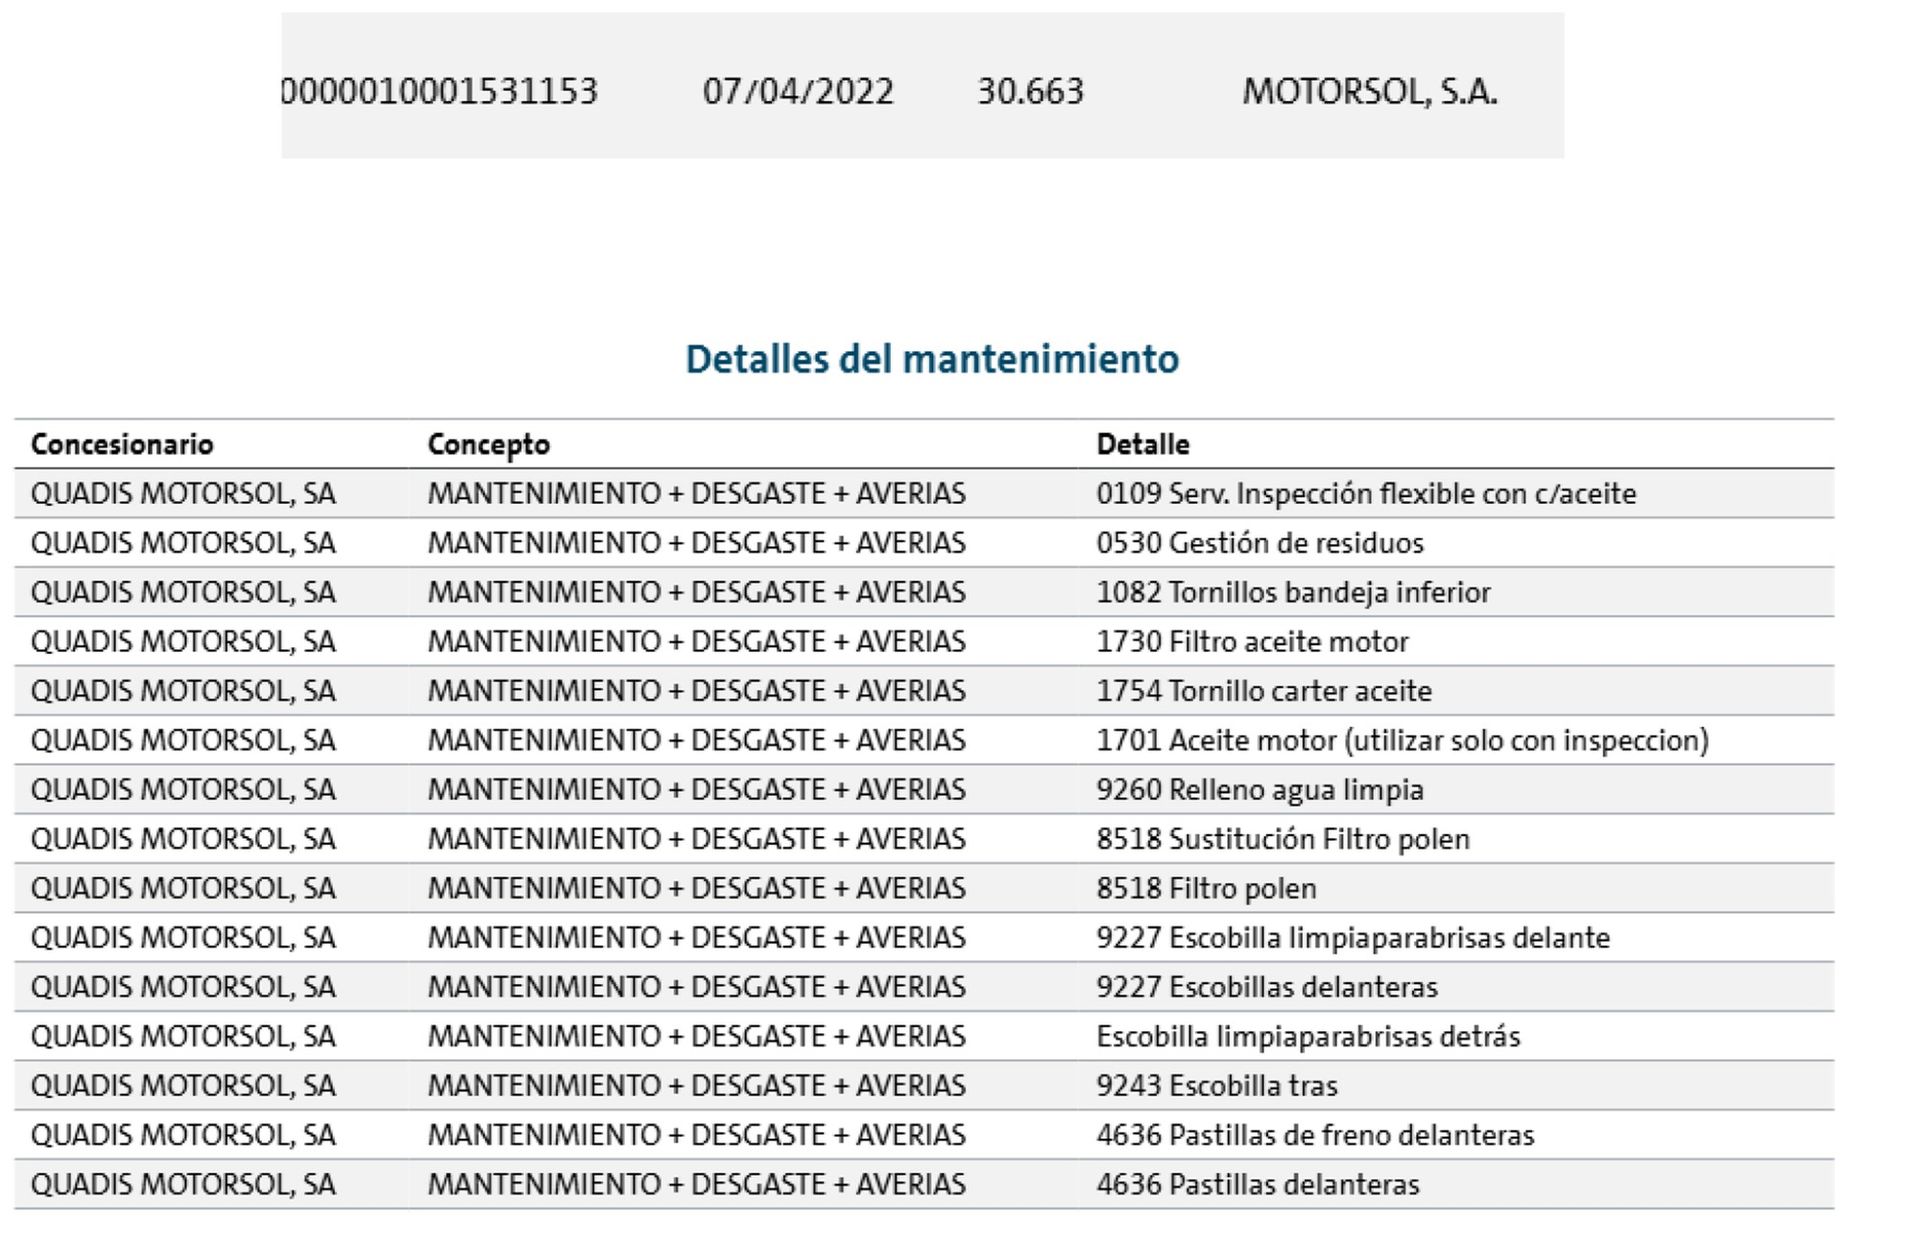Select QUADIS MOTORSOL in the Sustitución Filtro polen row
The width and height of the screenshot is (1920, 1260).
coord(183,839)
